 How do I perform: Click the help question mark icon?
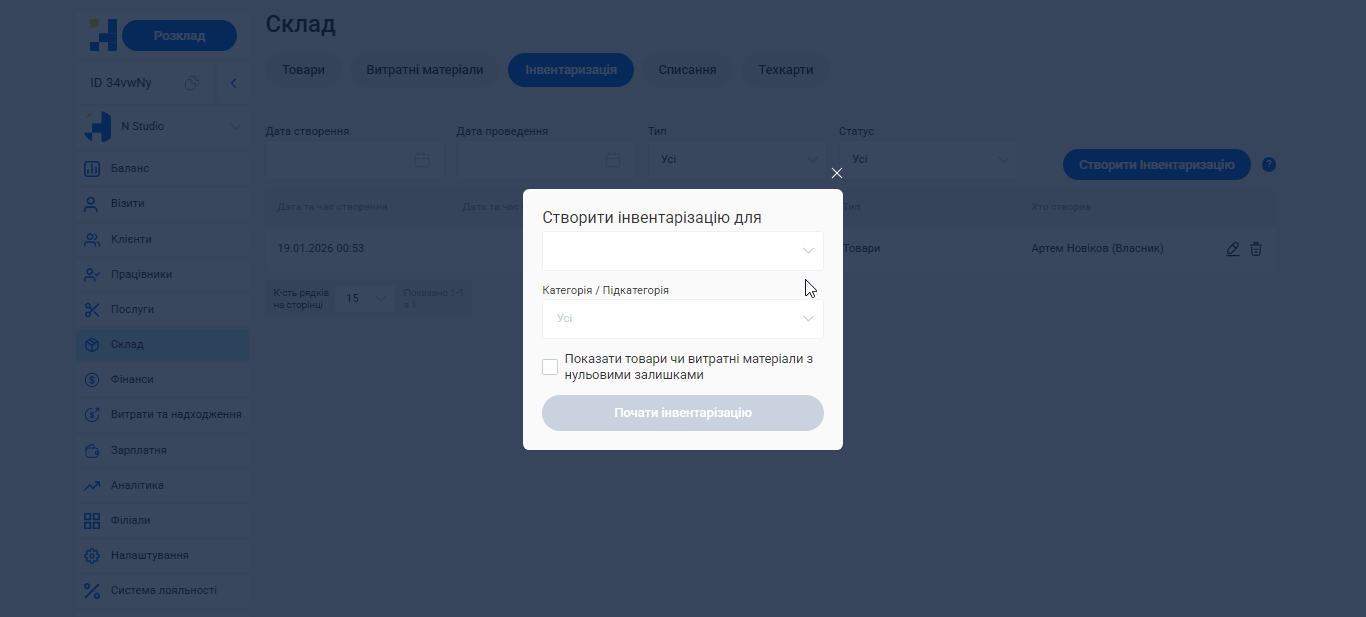(1268, 164)
